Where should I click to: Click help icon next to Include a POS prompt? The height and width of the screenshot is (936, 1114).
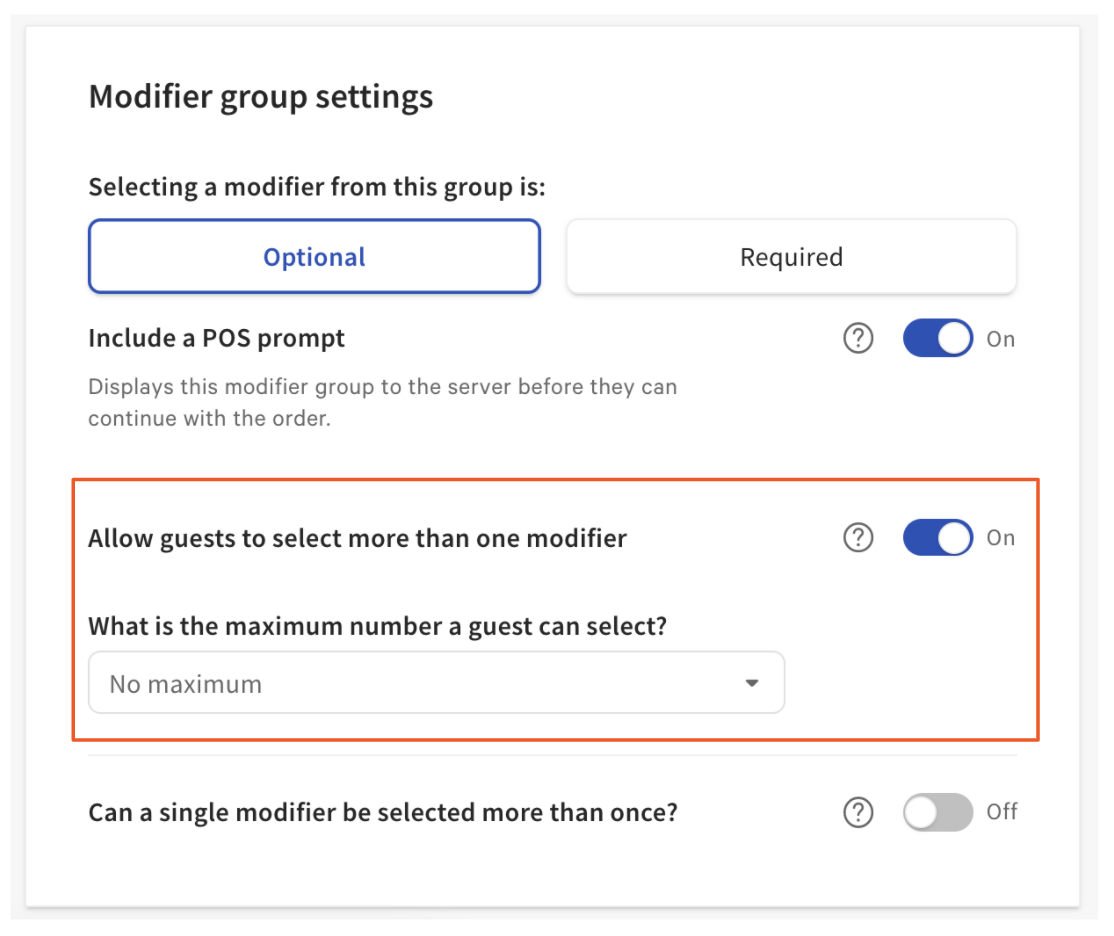858,339
